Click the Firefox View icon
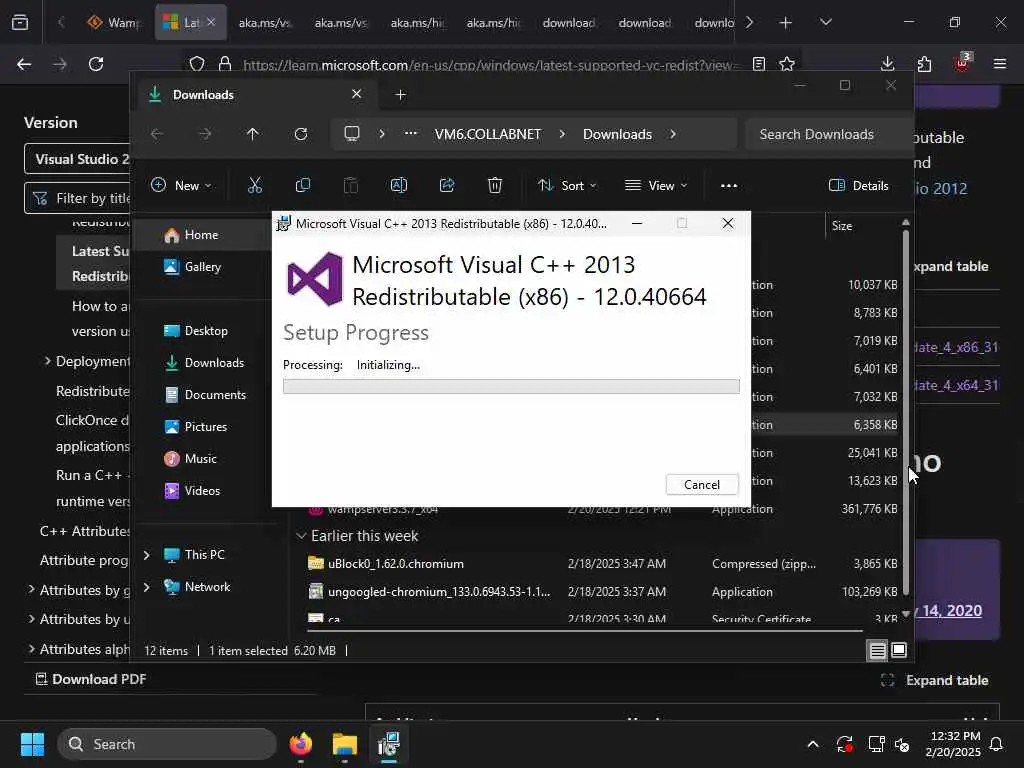 (20, 23)
